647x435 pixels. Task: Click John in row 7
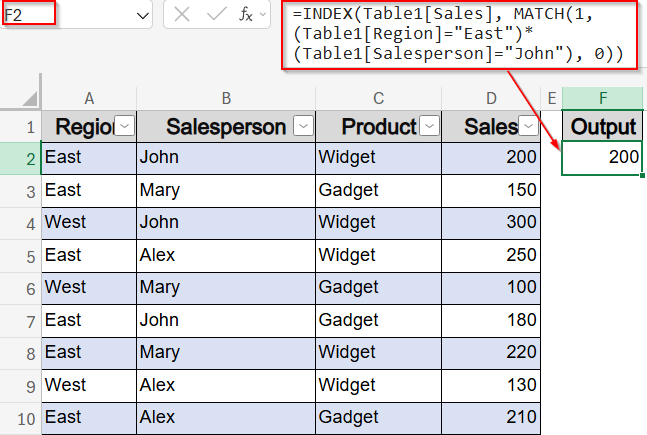226,321
